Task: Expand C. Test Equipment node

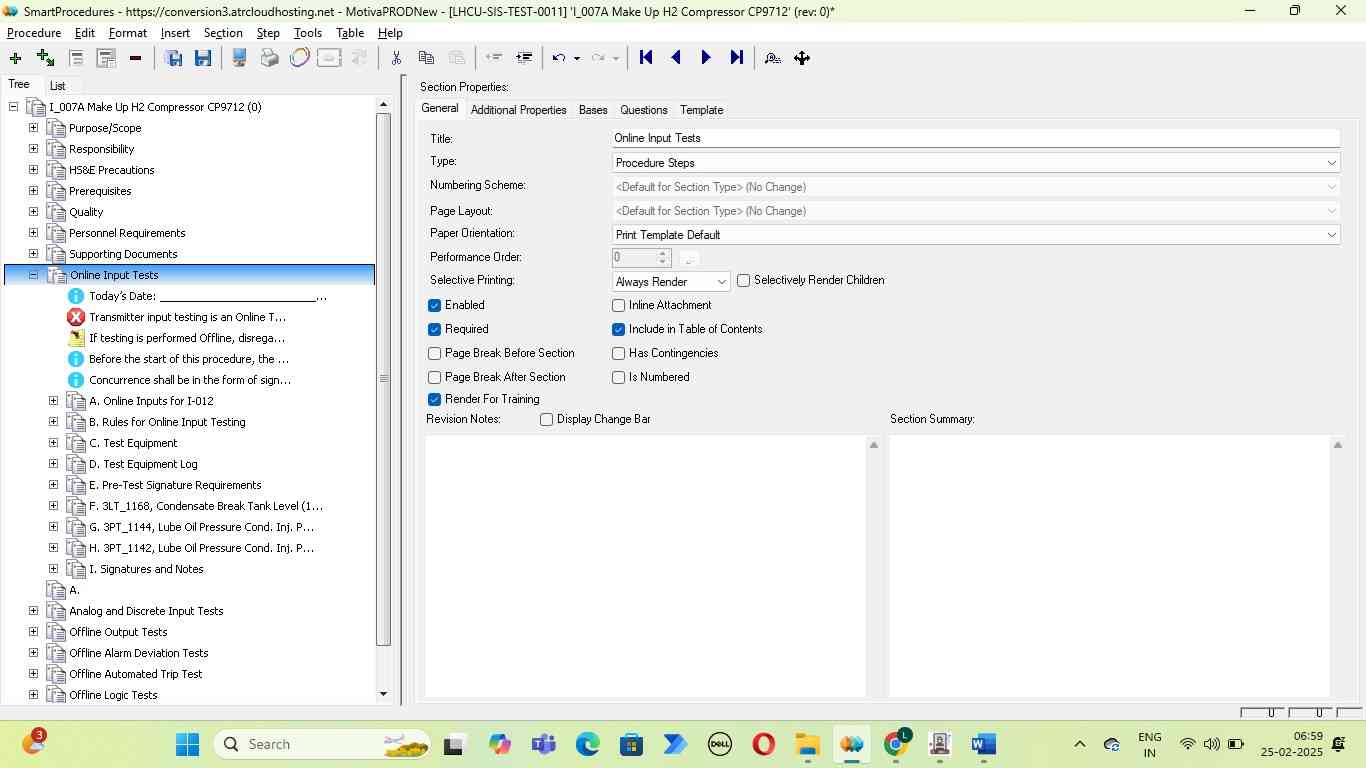Action: [54, 443]
